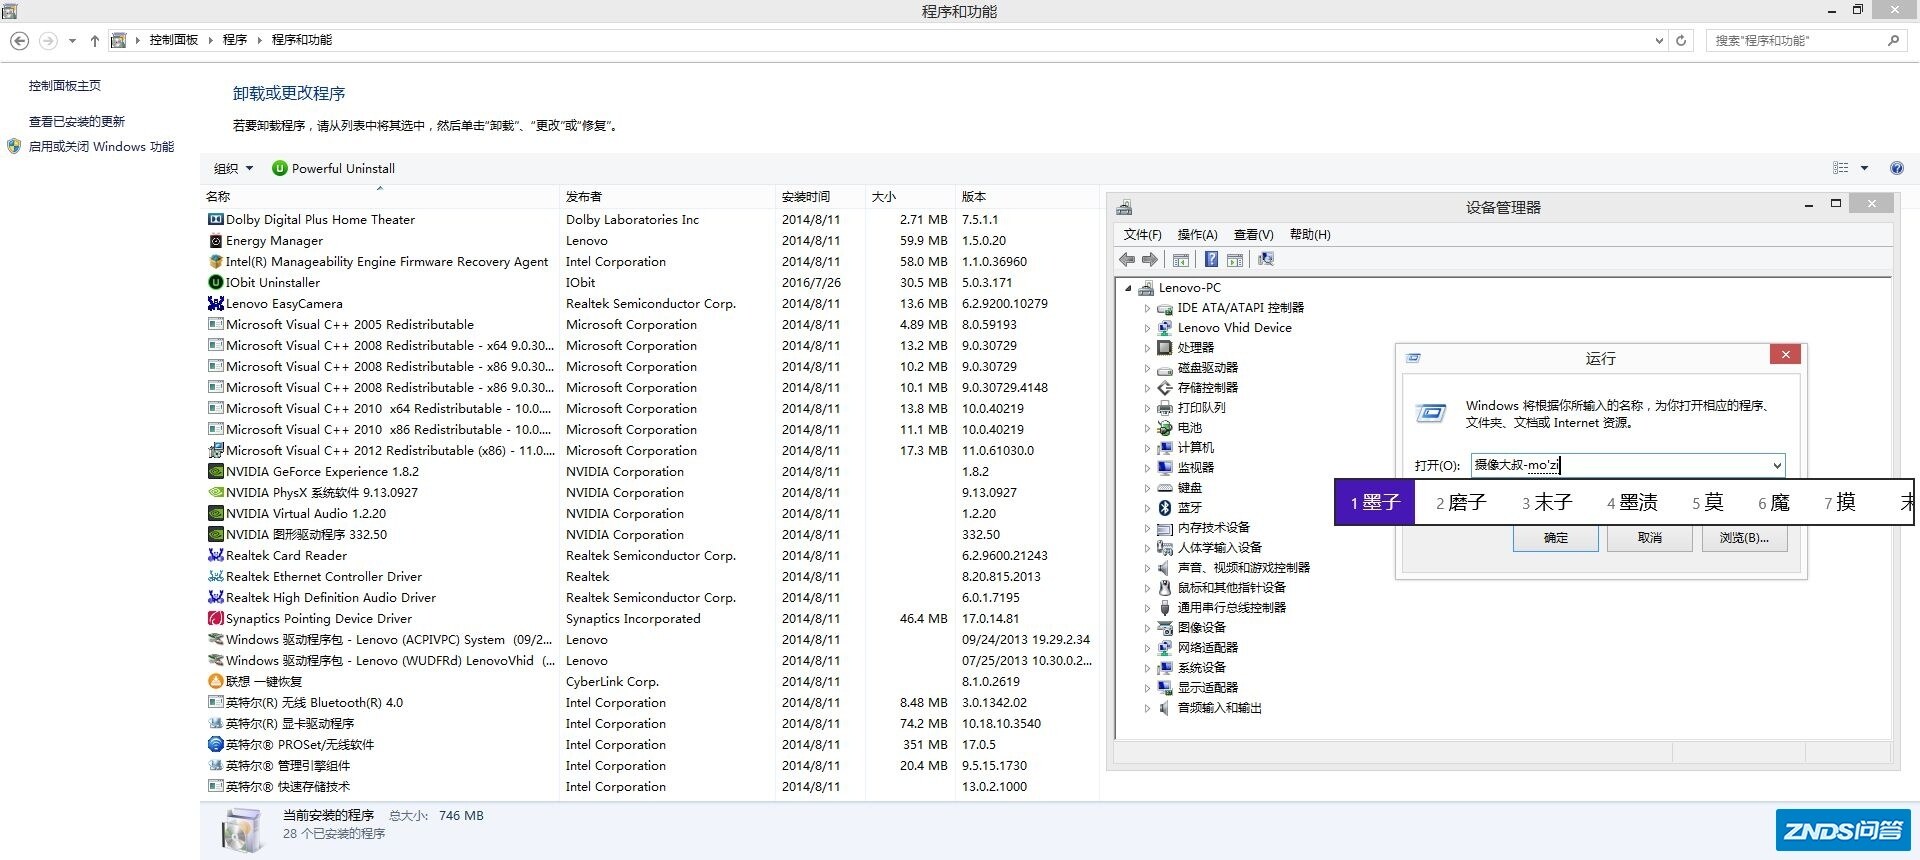Click the print queue device icon
1920x860 pixels.
point(1165,408)
